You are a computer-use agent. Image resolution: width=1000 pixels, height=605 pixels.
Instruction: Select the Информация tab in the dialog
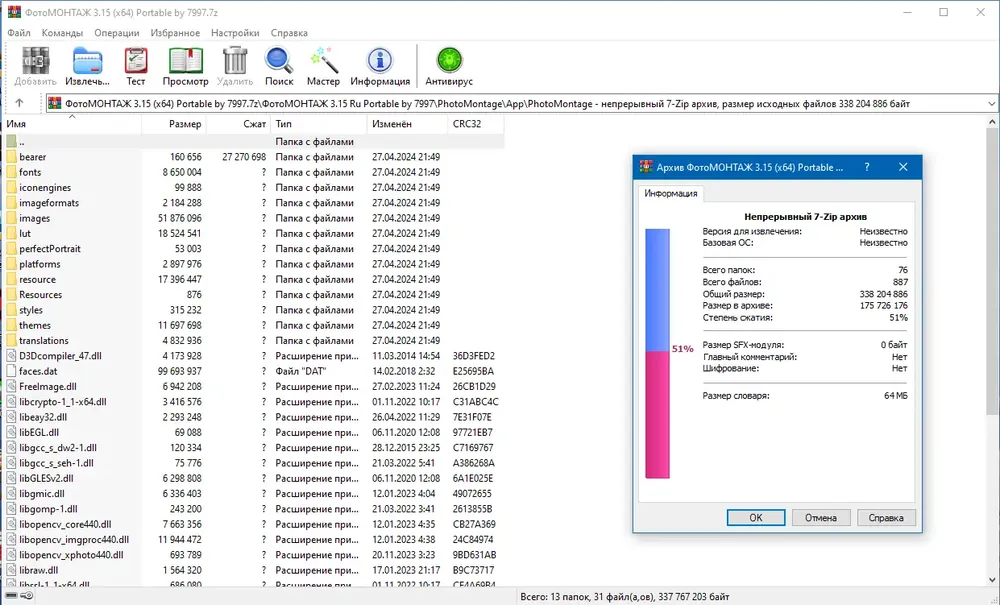pyautogui.click(x=670, y=193)
